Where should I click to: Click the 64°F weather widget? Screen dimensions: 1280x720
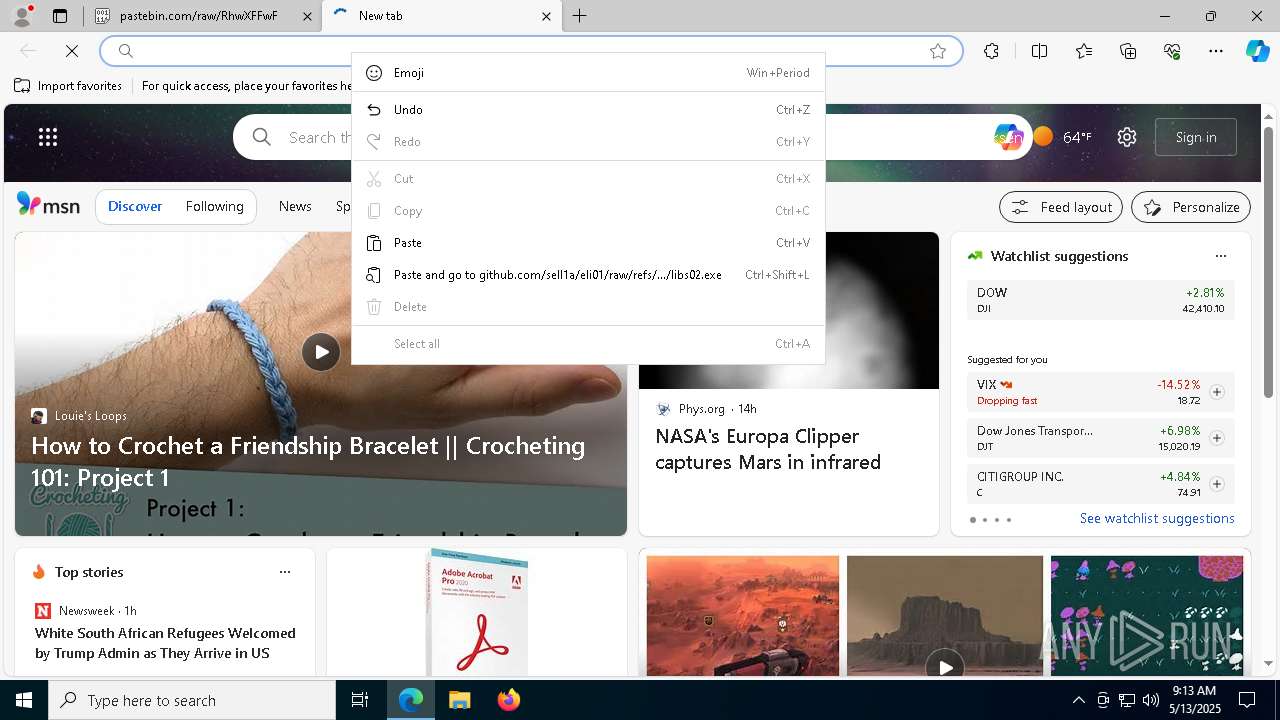[x=1063, y=137]
